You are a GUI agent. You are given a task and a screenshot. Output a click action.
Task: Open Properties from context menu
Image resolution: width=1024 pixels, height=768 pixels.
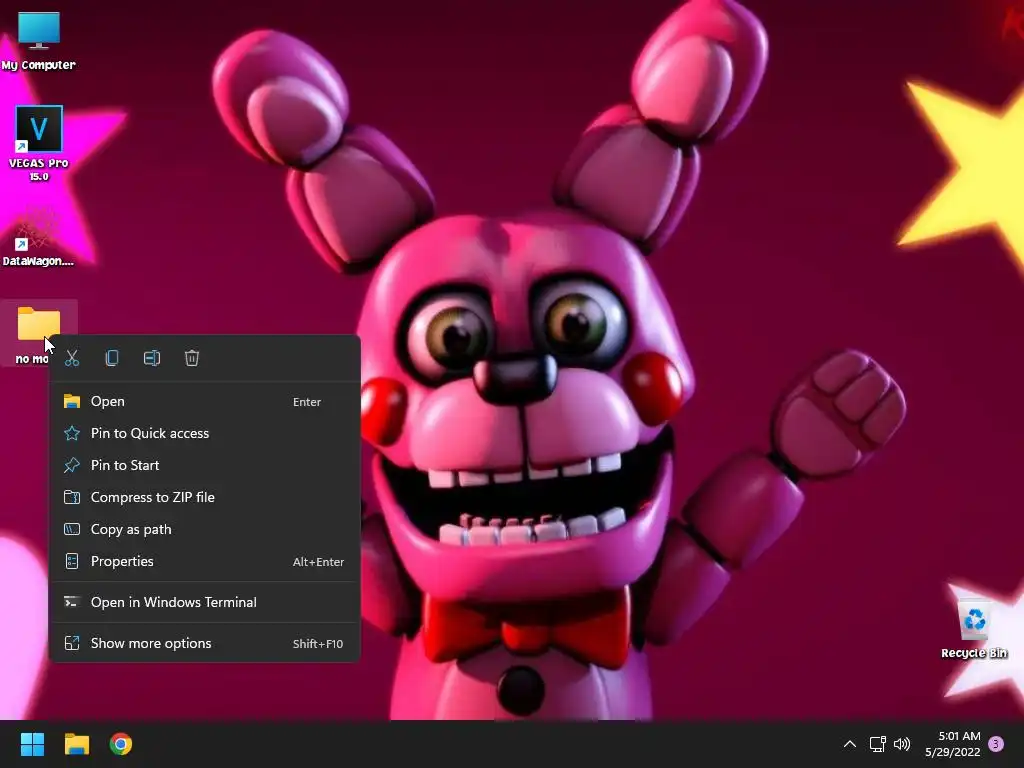(x=205, y=562)
